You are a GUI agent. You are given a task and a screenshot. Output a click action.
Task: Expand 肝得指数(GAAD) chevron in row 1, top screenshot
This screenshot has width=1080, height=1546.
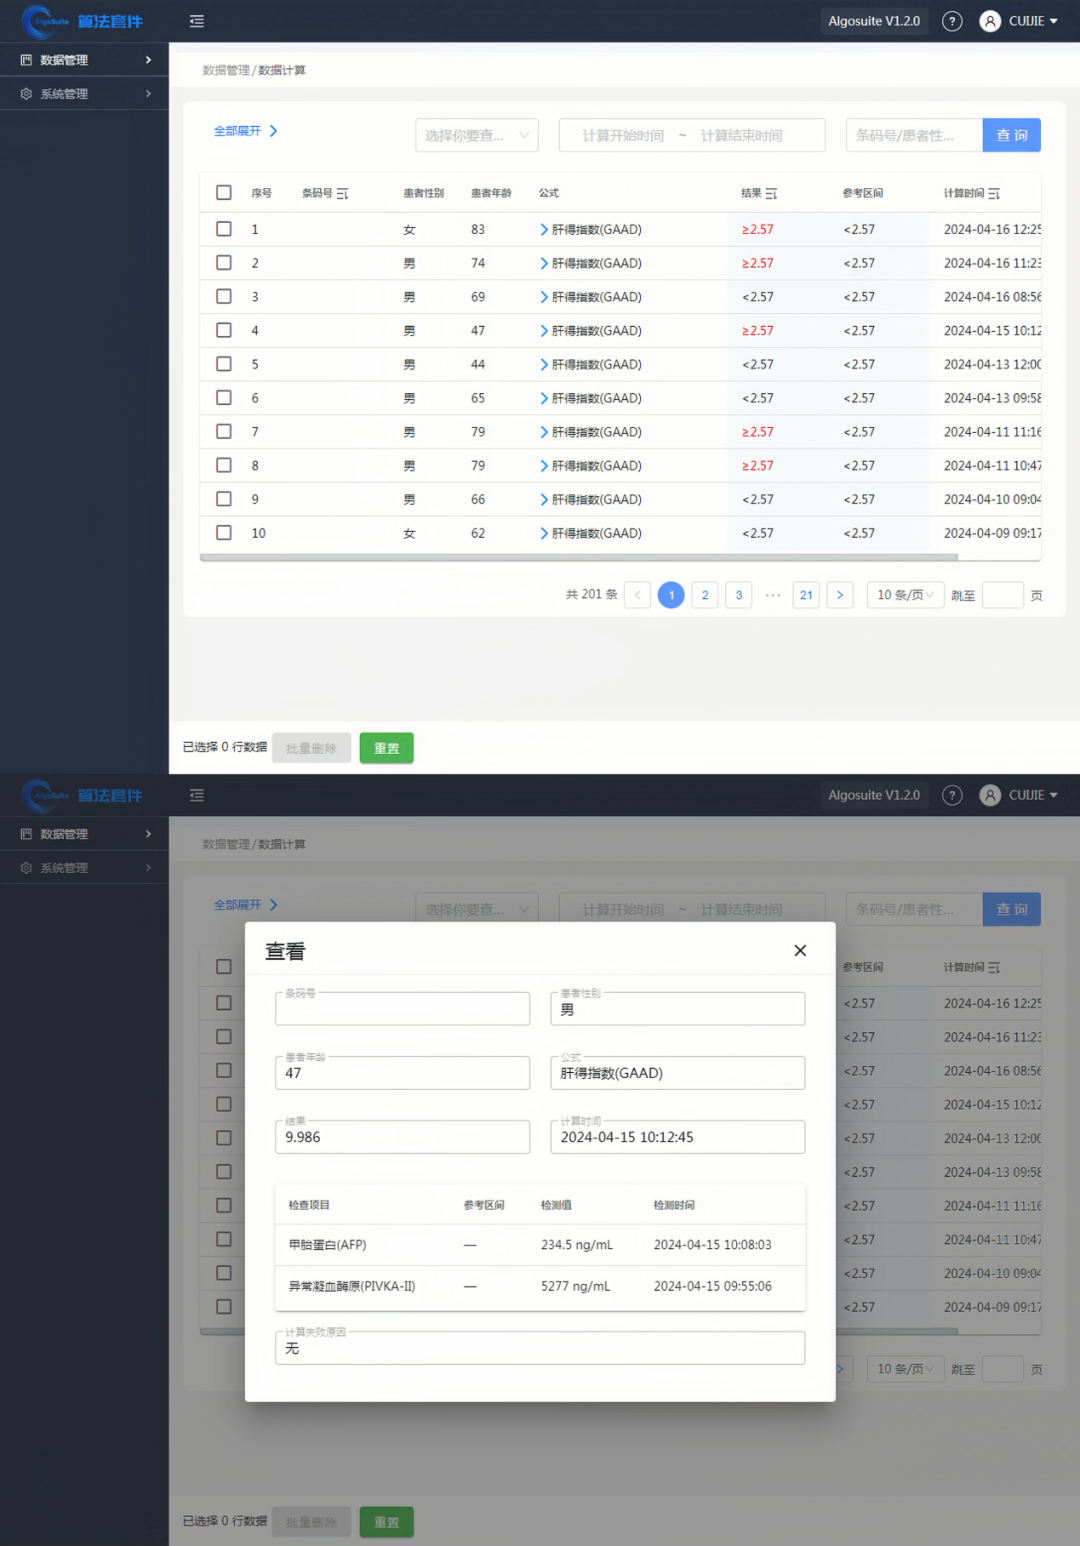tap(544, 229)
